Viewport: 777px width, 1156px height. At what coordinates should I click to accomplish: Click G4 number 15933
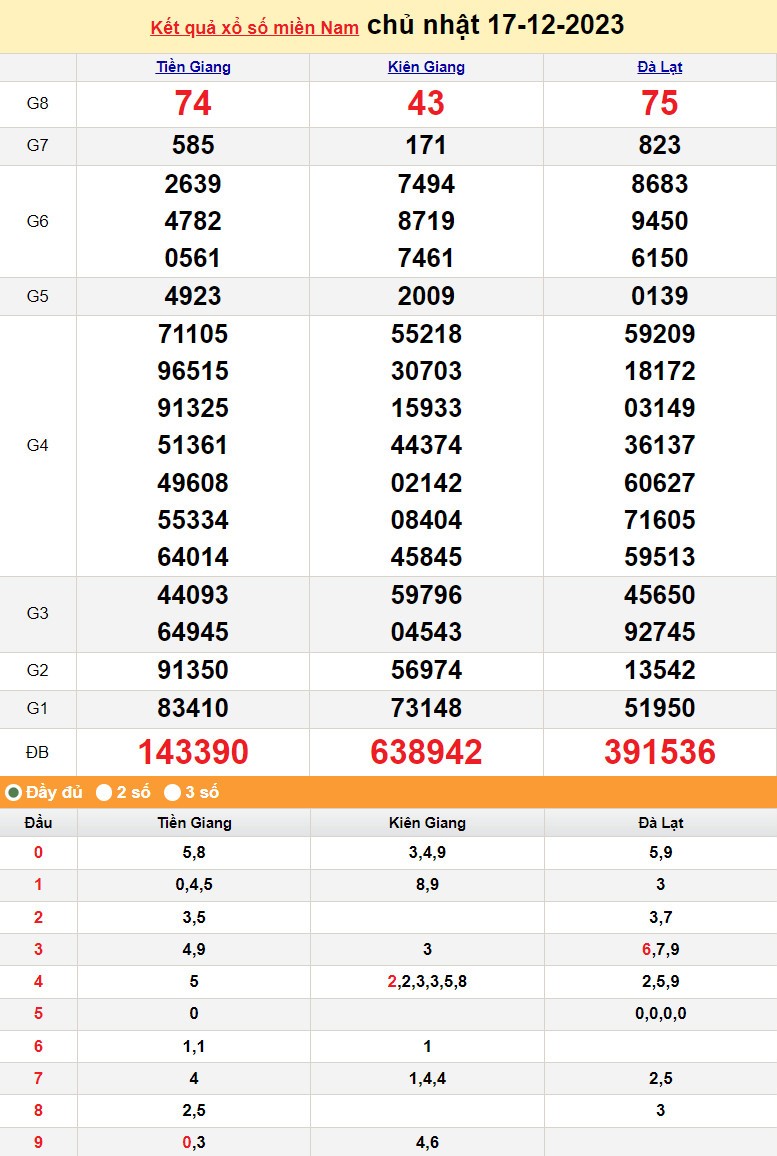pos(426,408)
